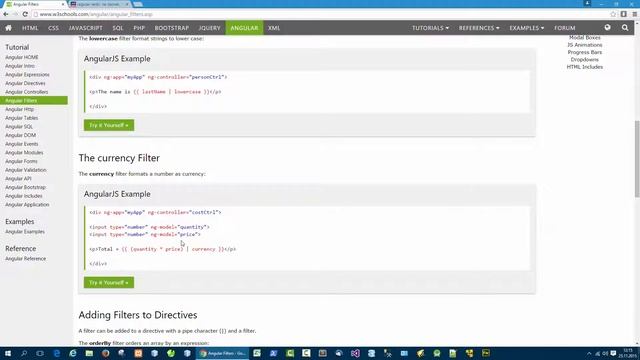Open the SQL menu item
This screenshot has width=640, height=360.
click(118, 28)
